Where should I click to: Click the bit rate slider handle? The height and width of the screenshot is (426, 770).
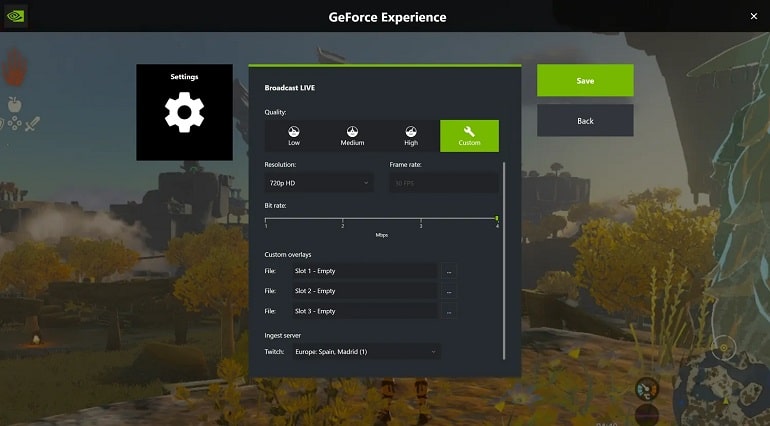tap(497, 218)
